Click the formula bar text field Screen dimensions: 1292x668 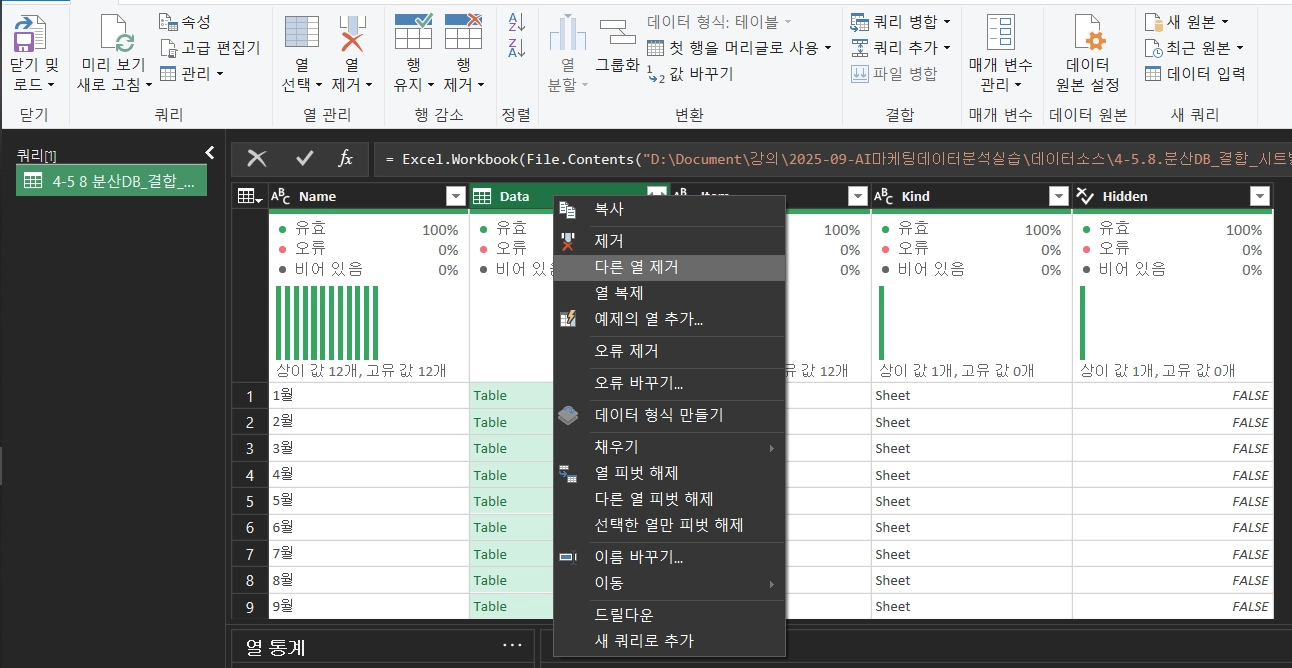(x=830, y=159)
